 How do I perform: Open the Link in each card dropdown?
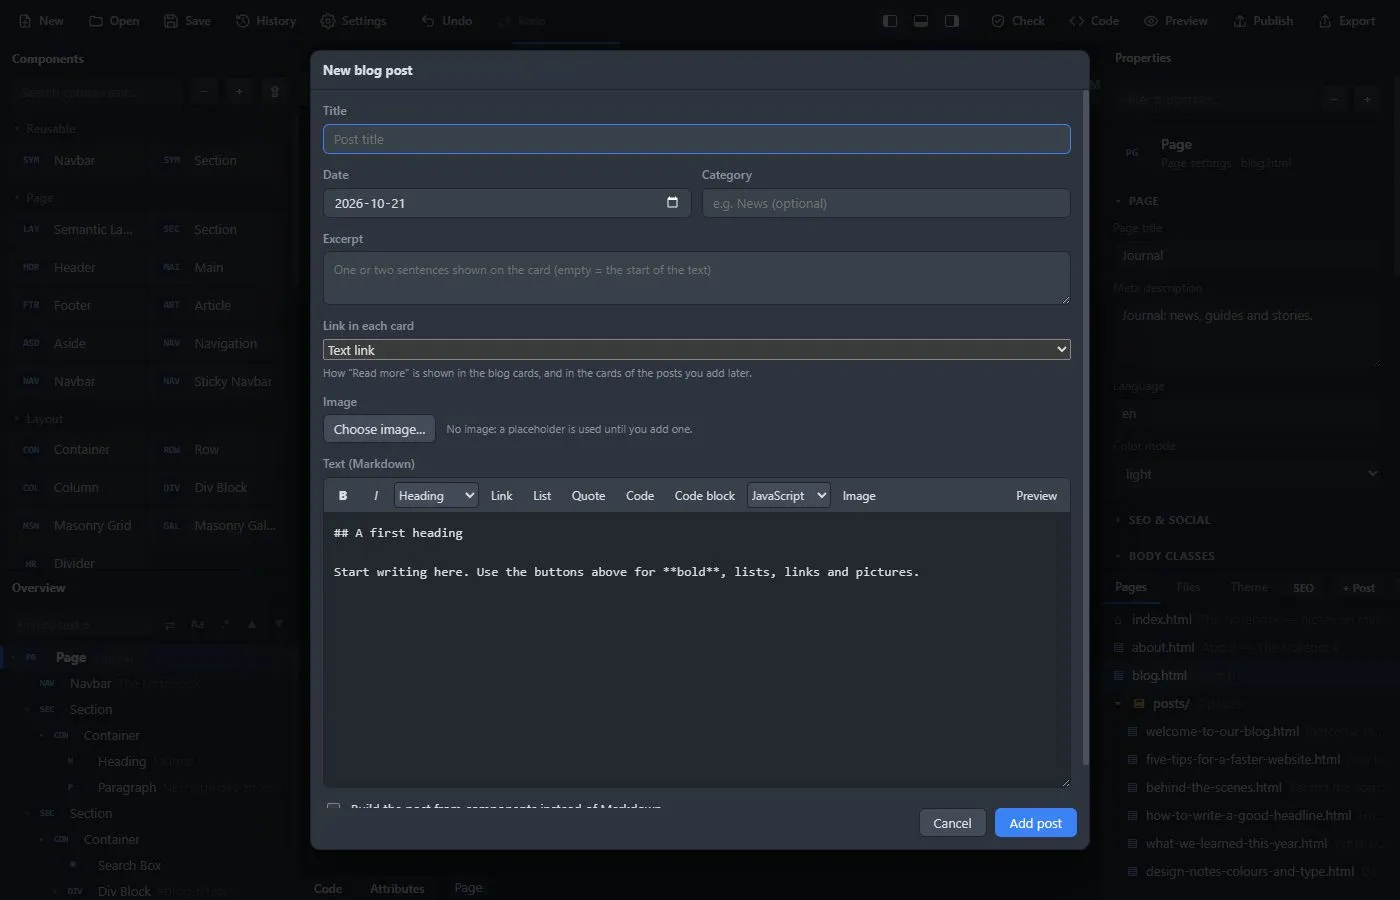(x=697, y=350)
